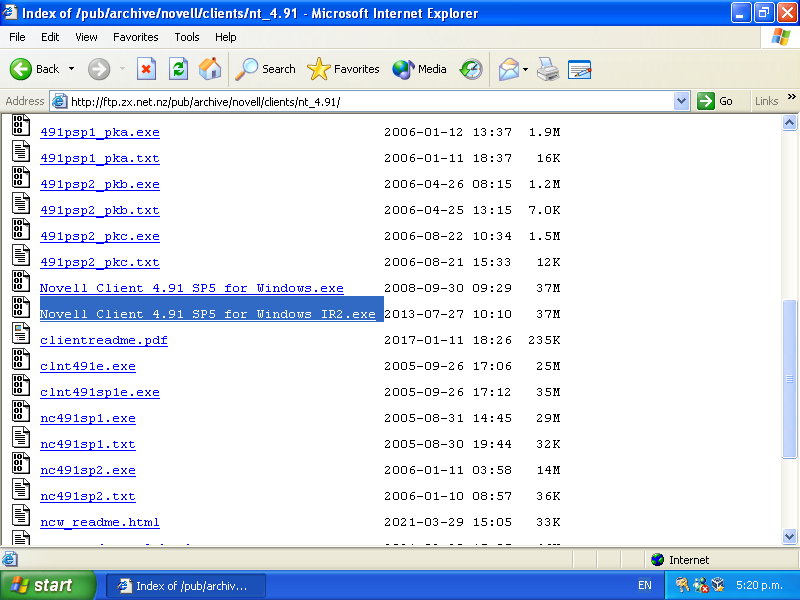The width and height of the screenshot is (800, 600).
Task: Expand the Mail dropdown arrow
Action: [x=525, y=69]
